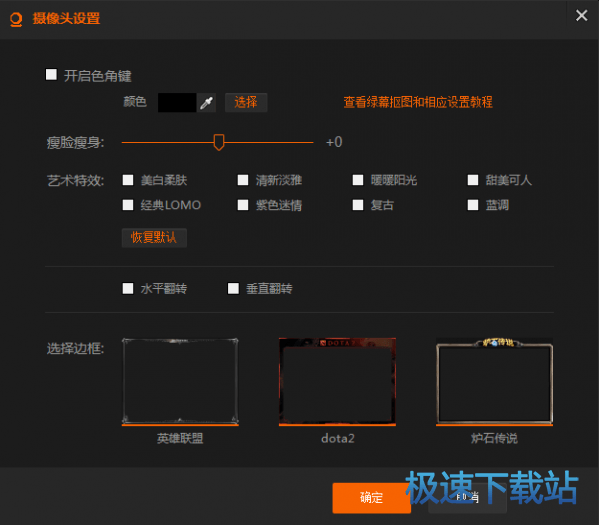
Task: Click the 瘦脸瘦身 slider handle
Action: tap(219, 142)
